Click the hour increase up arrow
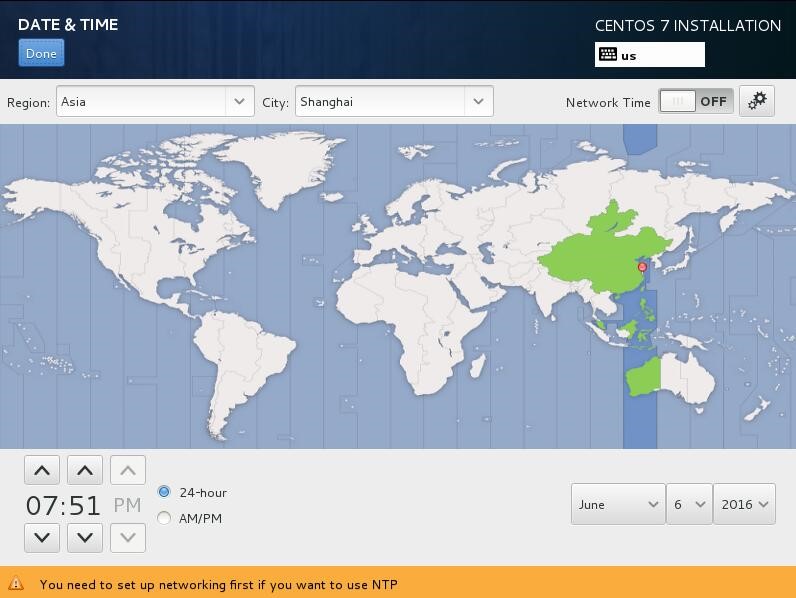796x598 pixels. 41,470
